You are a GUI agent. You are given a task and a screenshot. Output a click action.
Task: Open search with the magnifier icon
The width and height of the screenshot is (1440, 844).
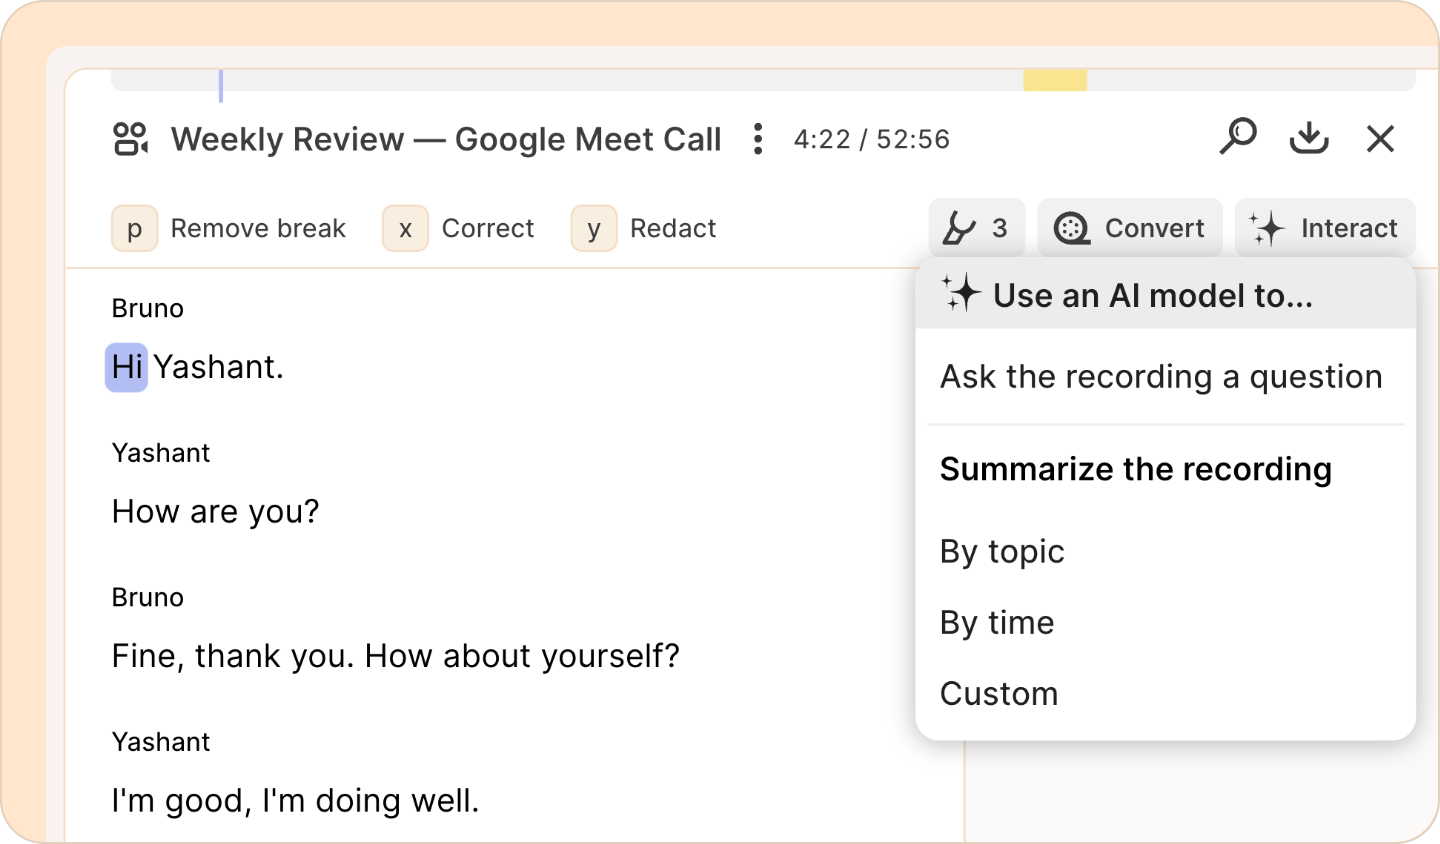click(x=1238, y=137)
